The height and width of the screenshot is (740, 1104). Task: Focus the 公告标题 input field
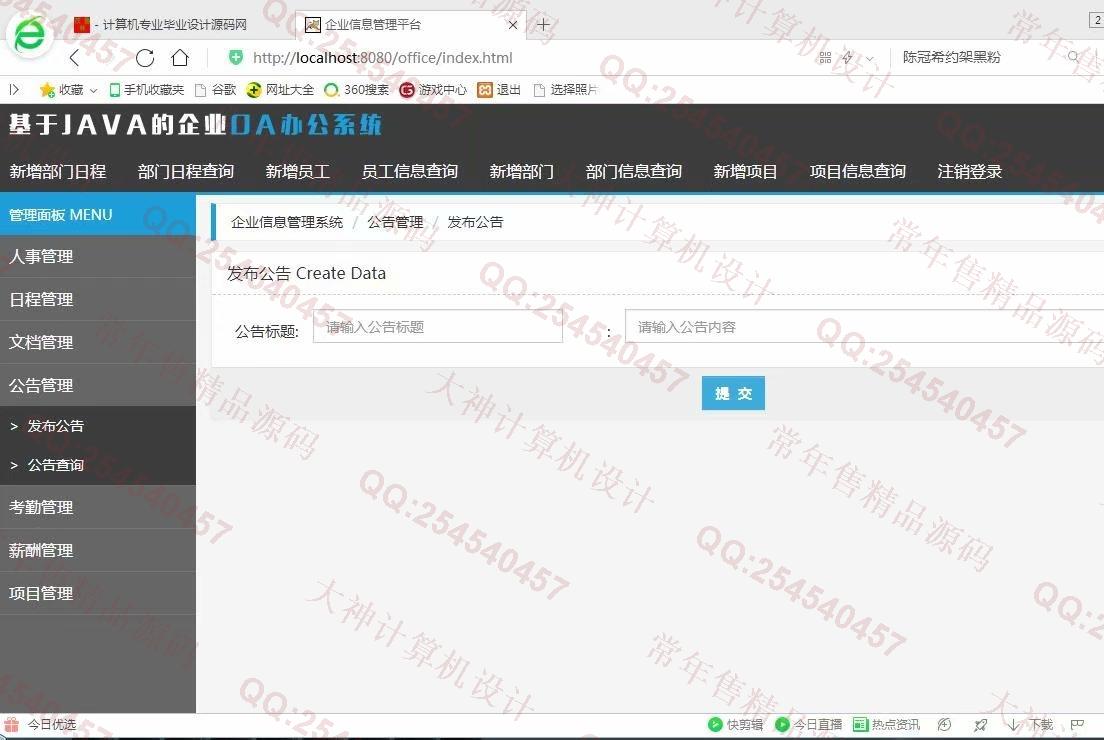click(438, 327)
